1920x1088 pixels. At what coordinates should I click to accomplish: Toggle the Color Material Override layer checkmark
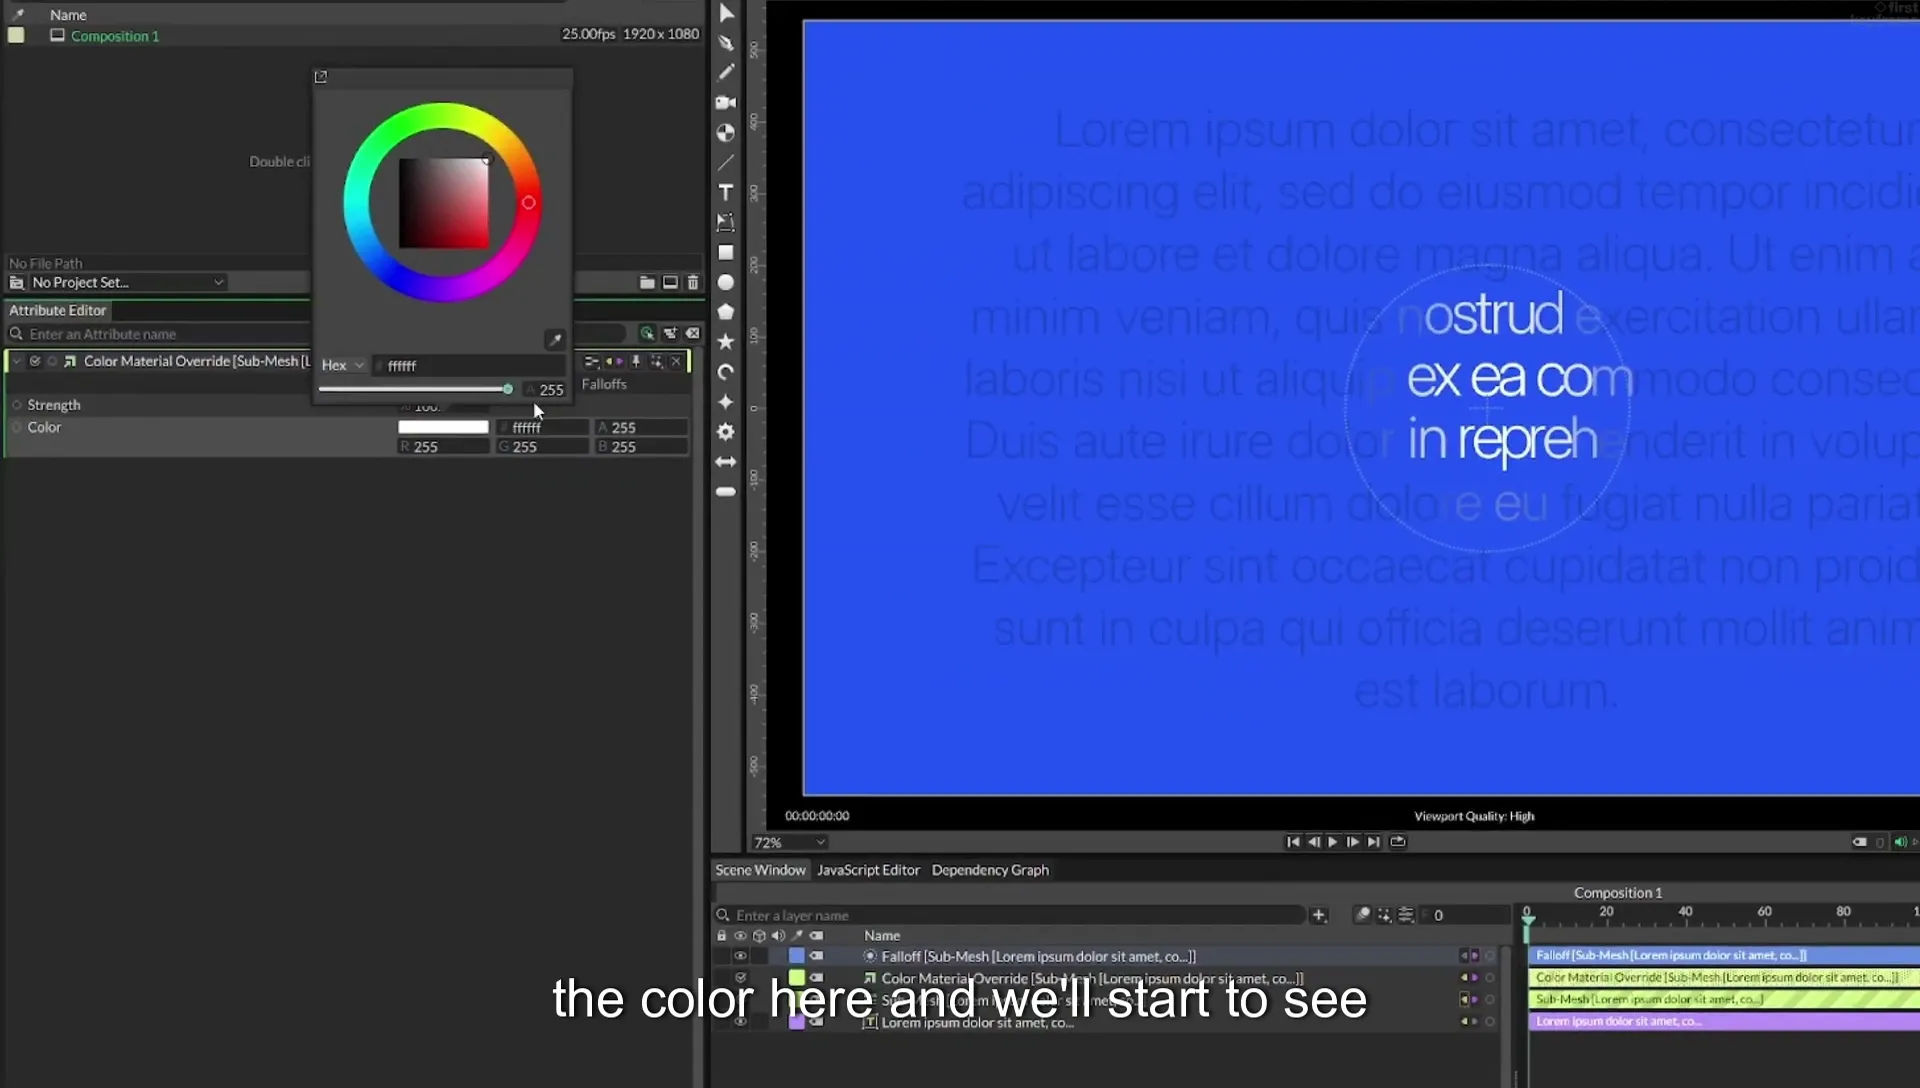[x=740, y=978]
